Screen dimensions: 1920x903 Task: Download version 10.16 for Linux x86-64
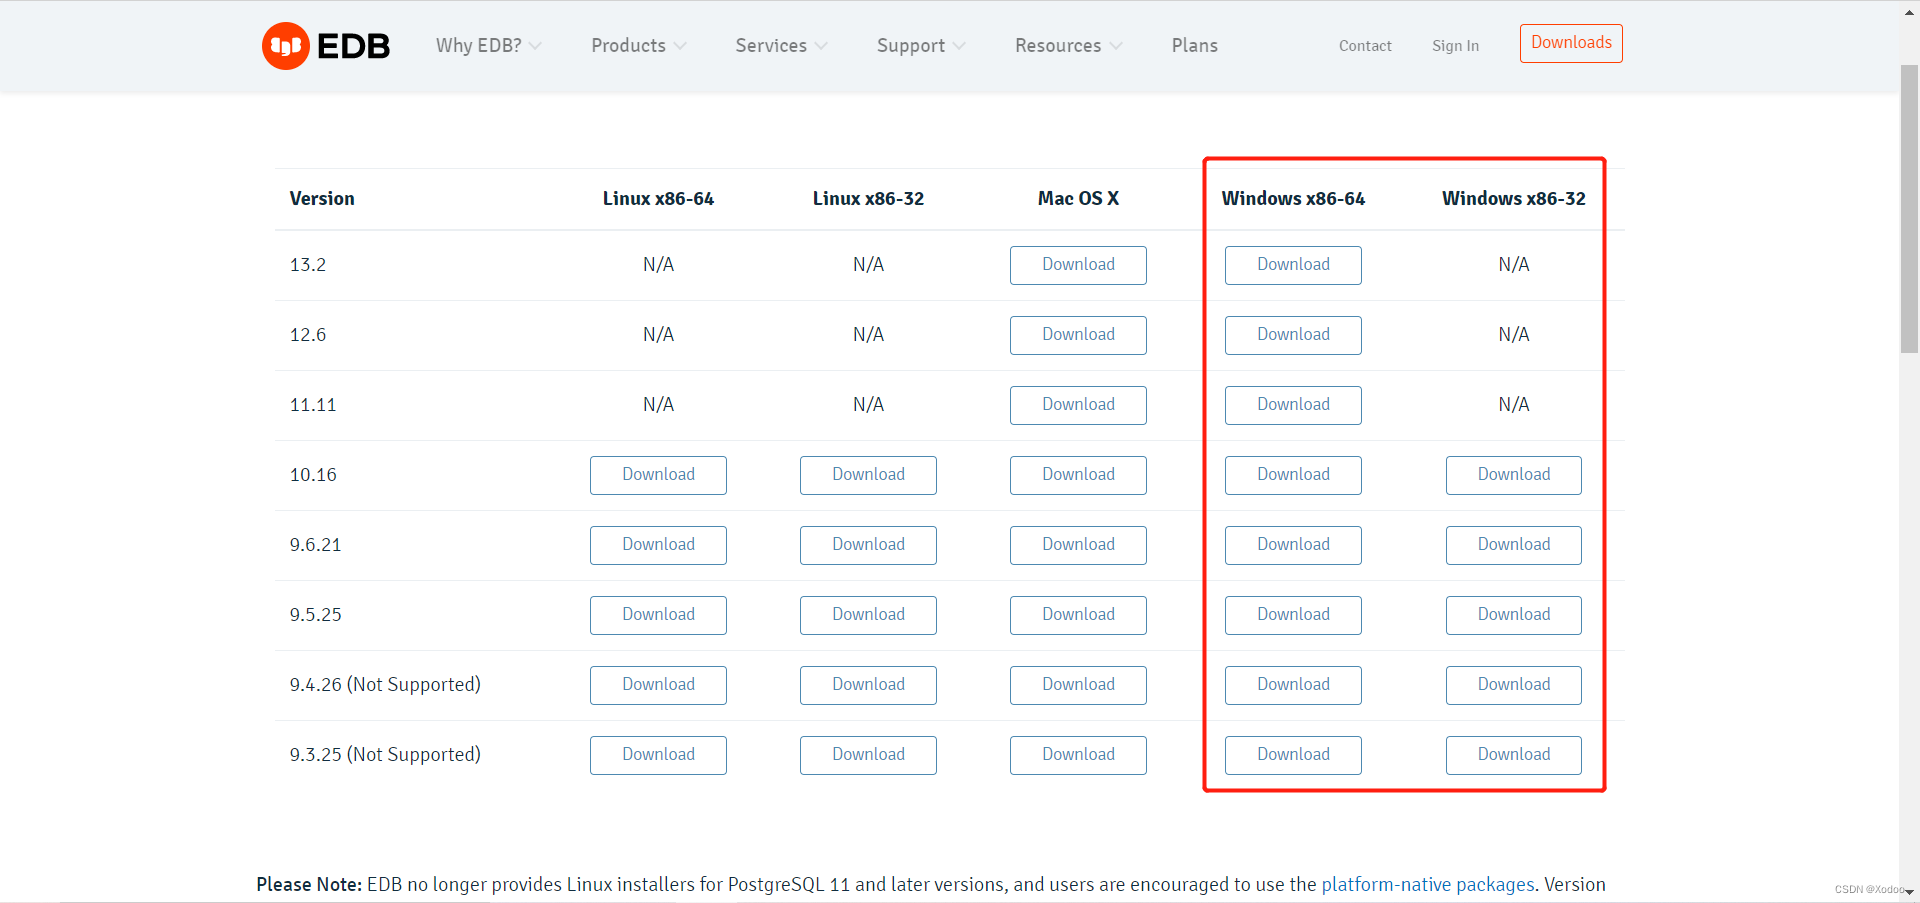click(658, 475)
